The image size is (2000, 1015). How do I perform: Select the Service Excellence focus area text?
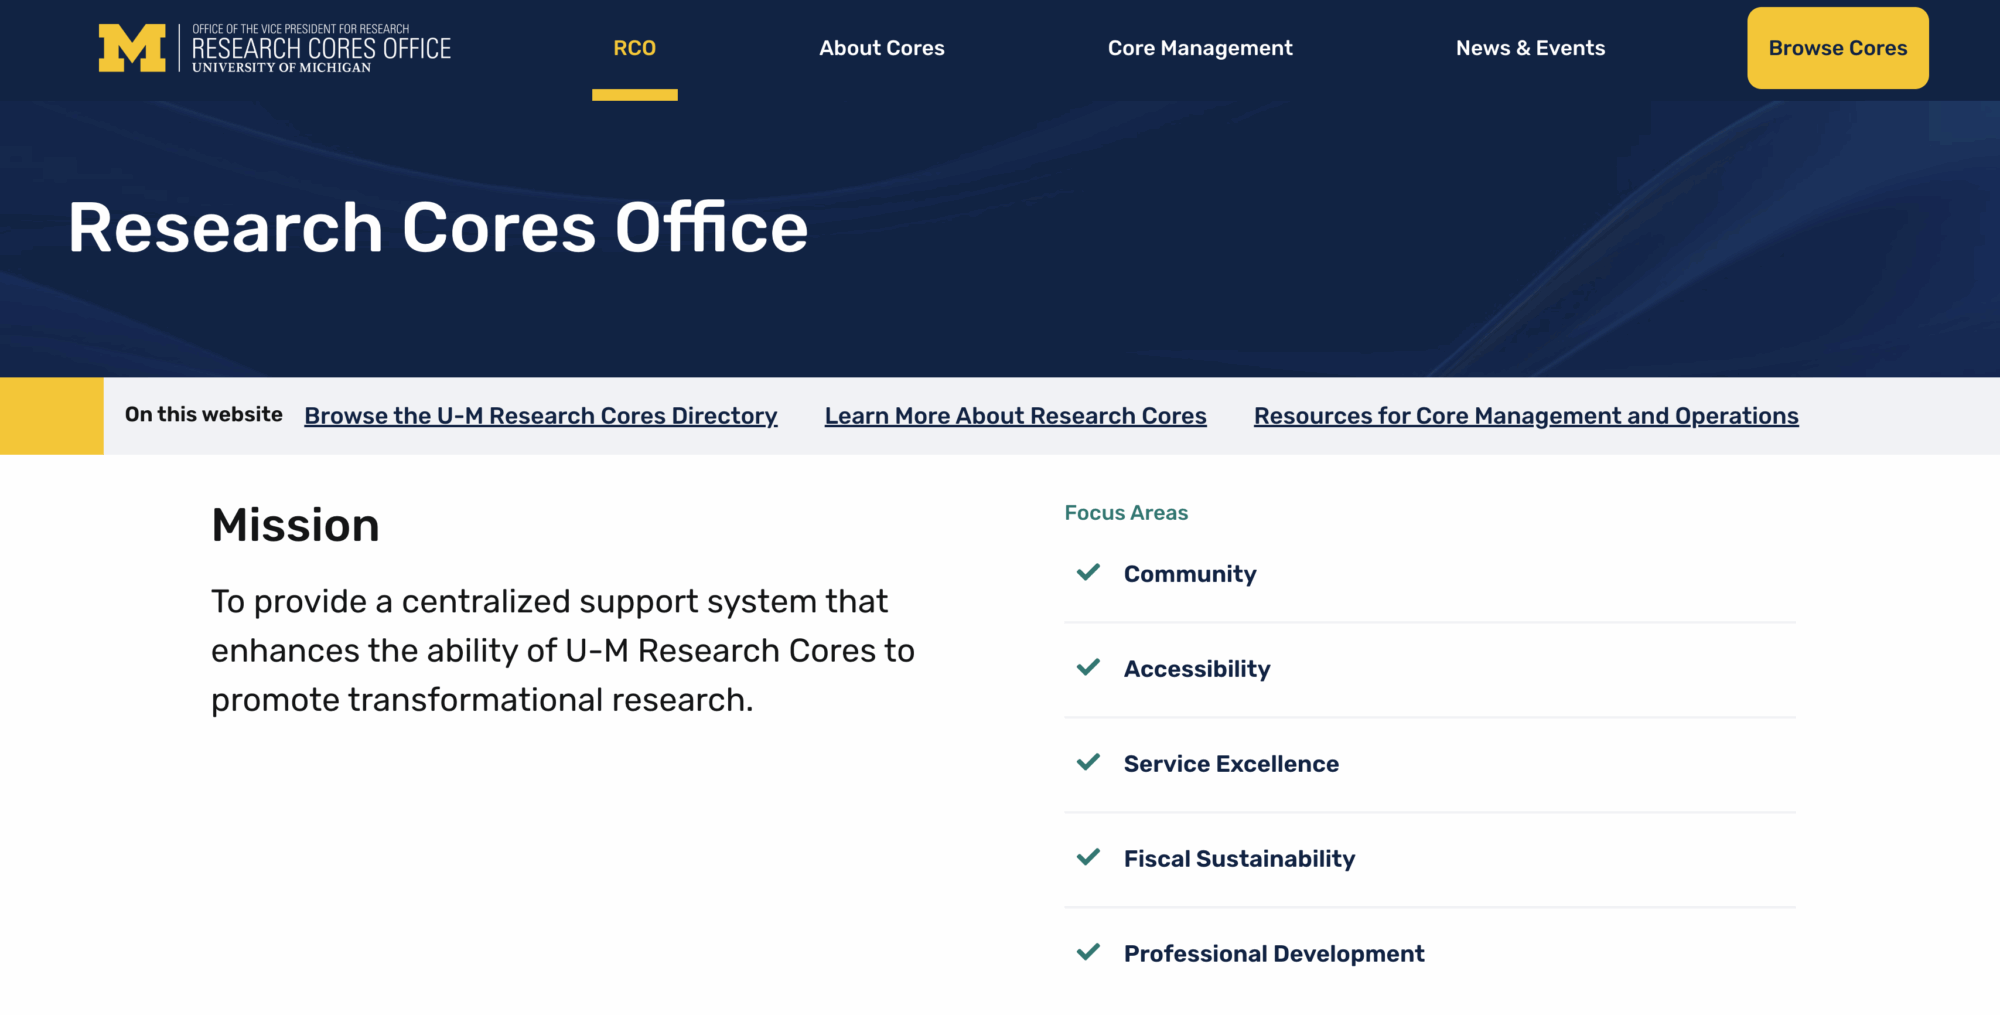click(1231, 764)
